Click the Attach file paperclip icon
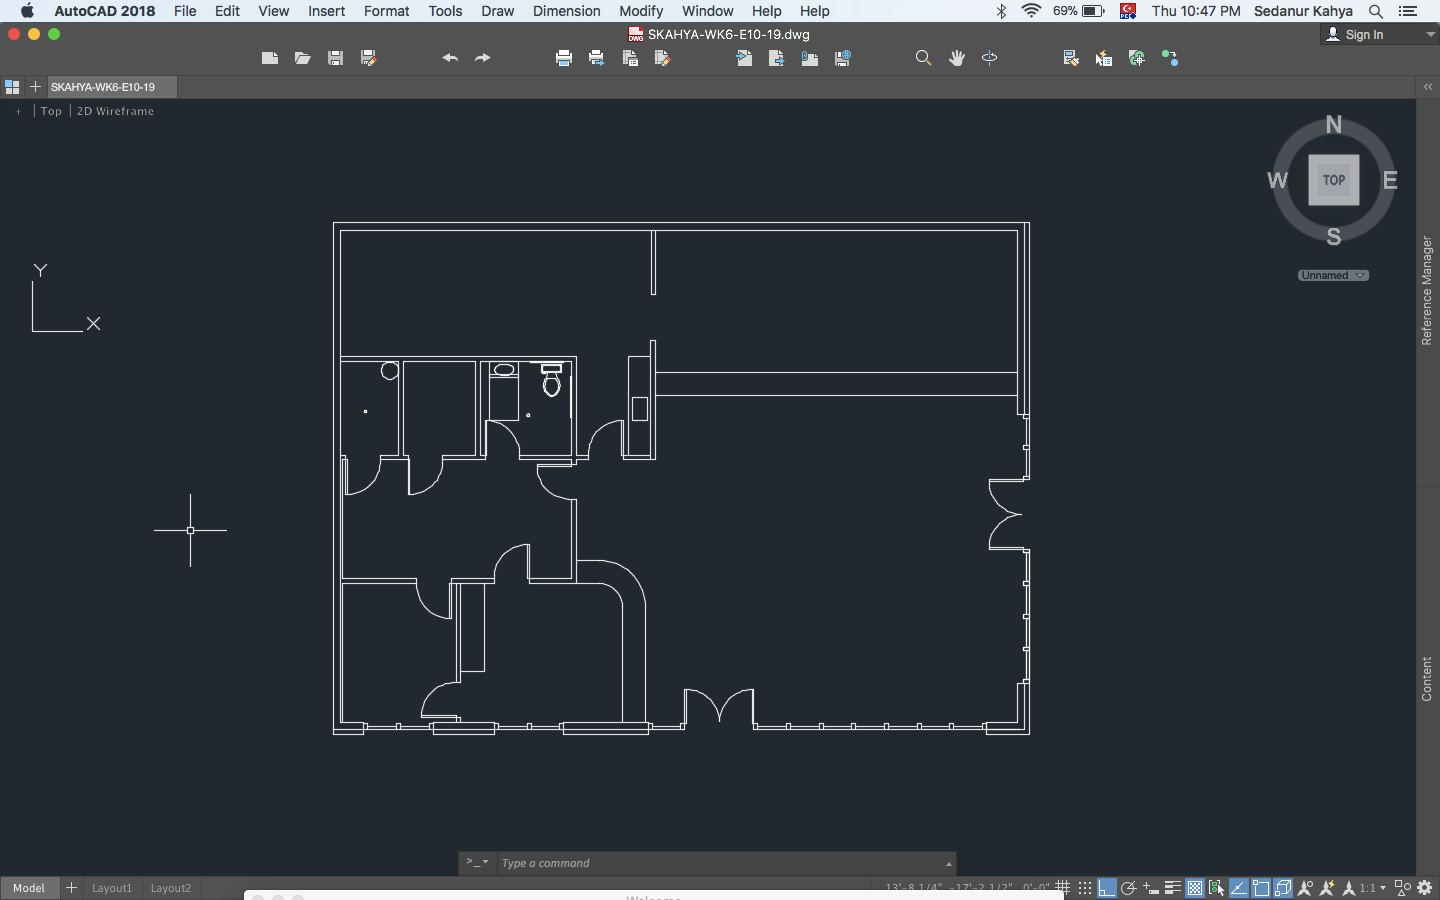The image size is (1440, 900). pos(810,58)
